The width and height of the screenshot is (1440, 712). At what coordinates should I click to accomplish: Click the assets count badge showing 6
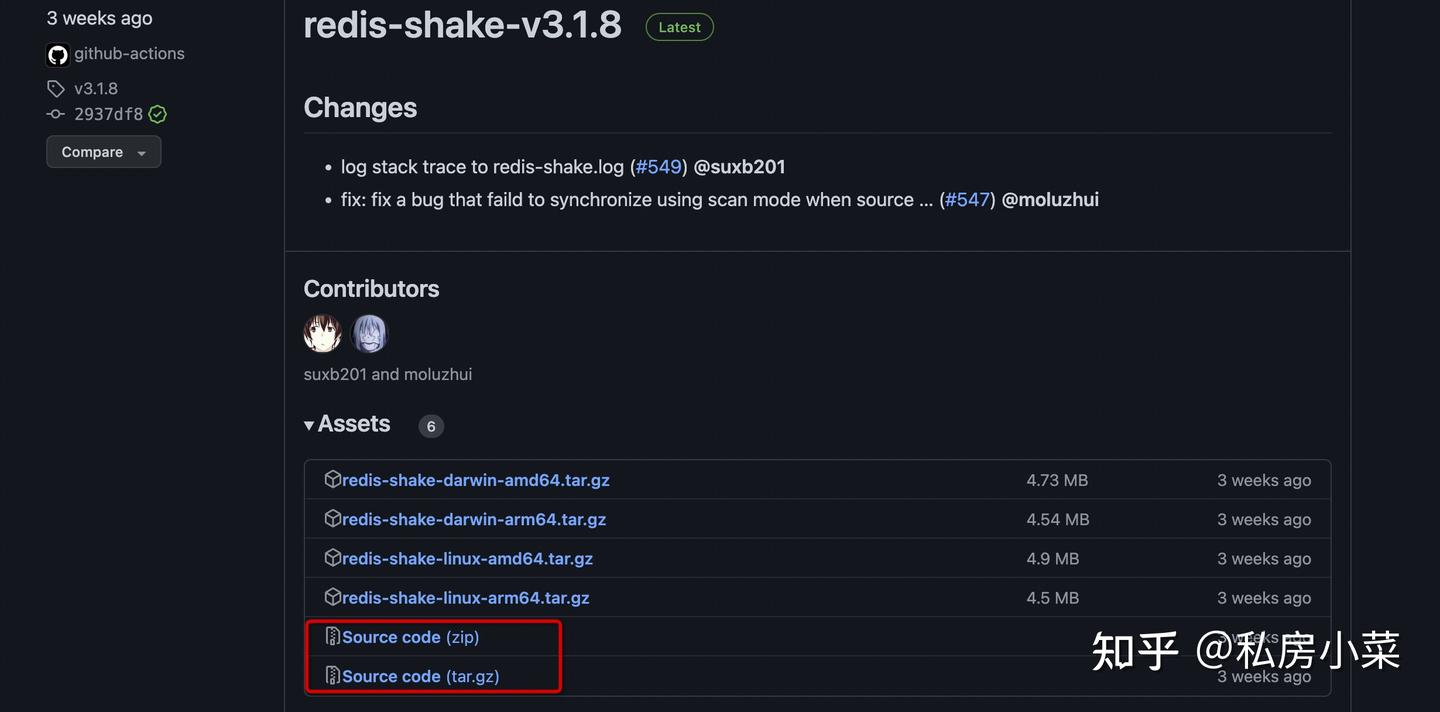tap(431, 426)
